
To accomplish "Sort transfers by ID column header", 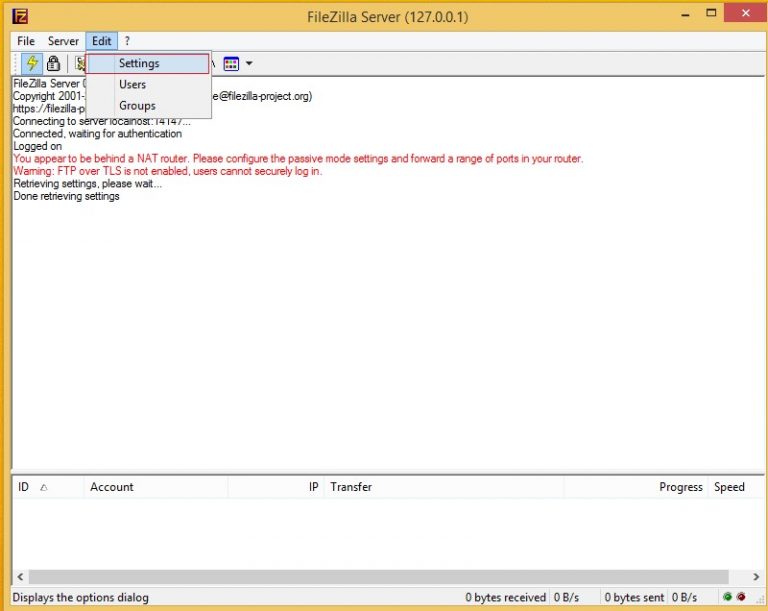I will (24, 487).
